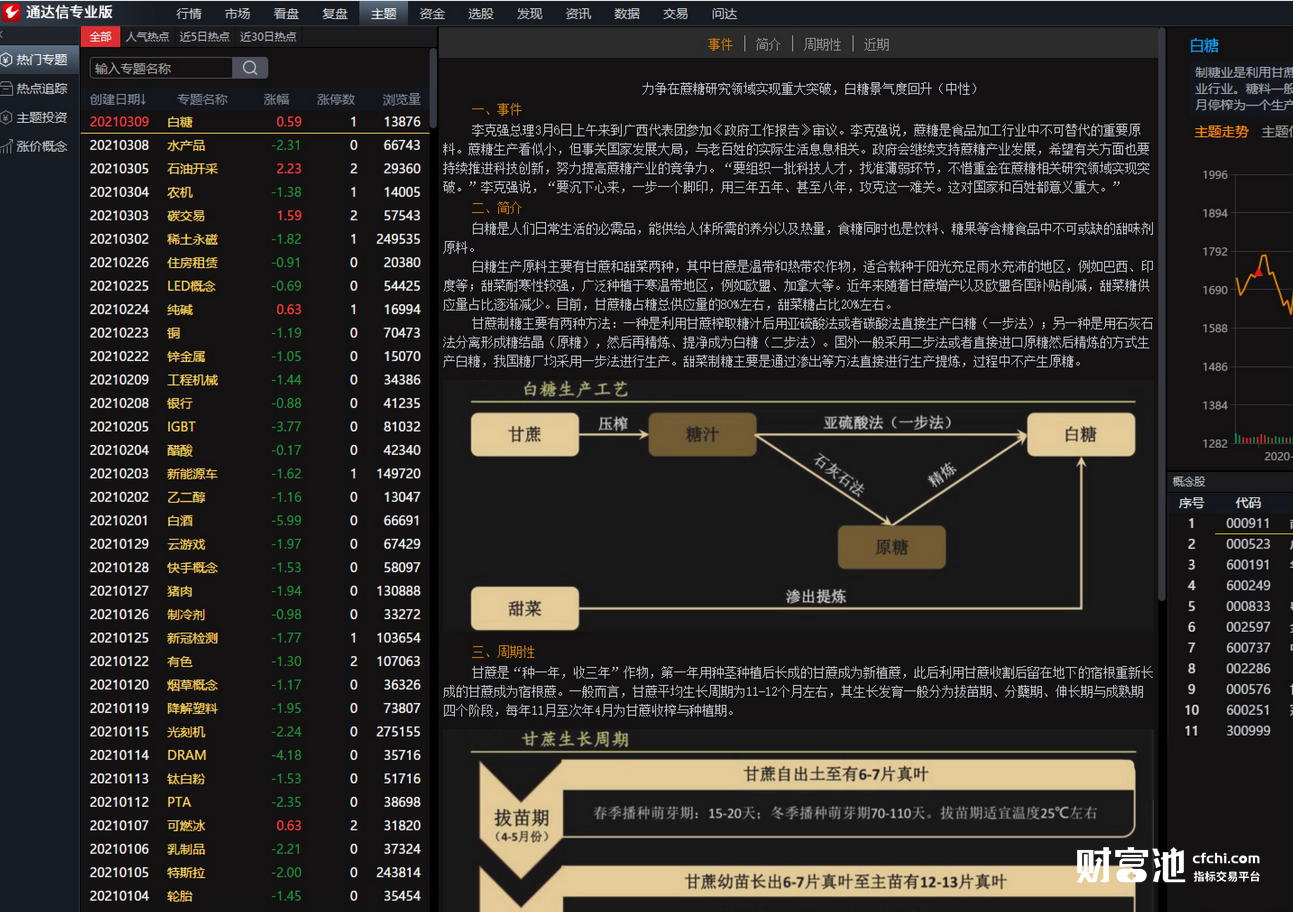This screenshot has height=912, width=1293.
Task: Sort by 浏览量 column header
Action: pos(402,99)
